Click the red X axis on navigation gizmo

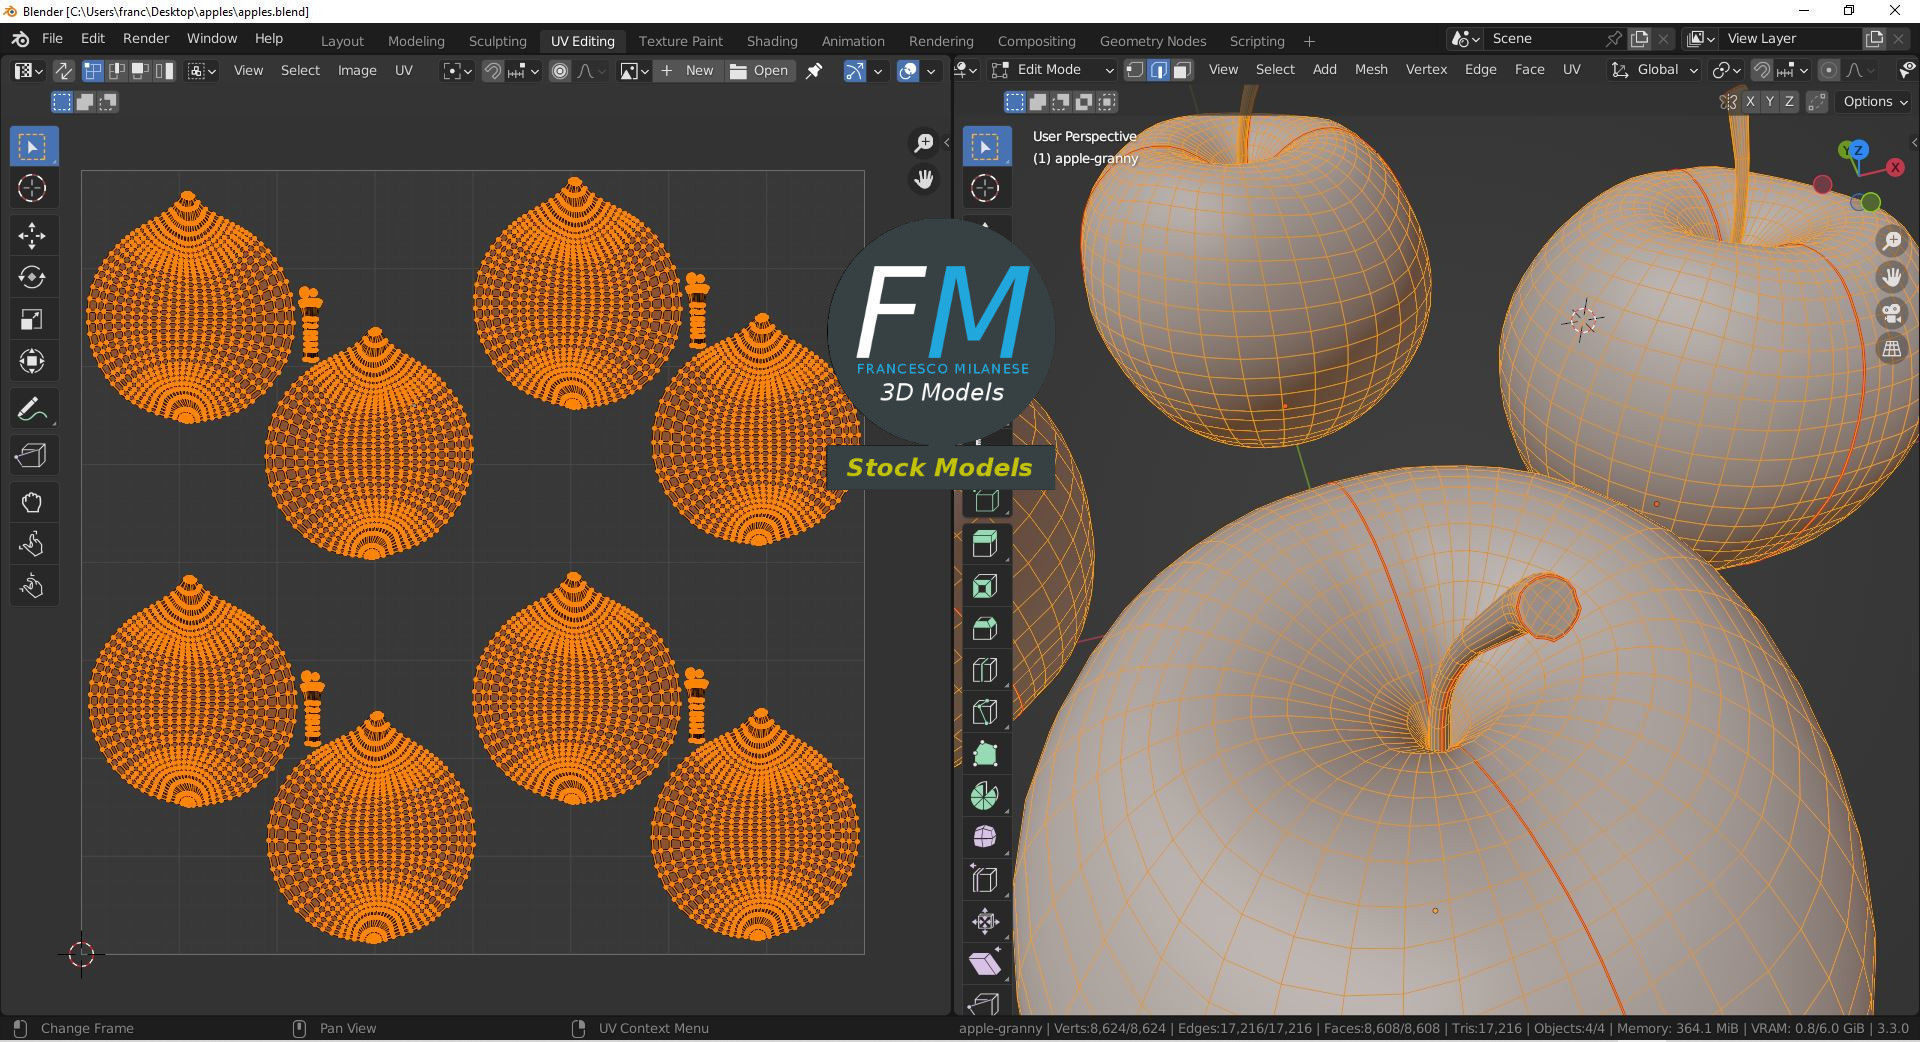1895,168
